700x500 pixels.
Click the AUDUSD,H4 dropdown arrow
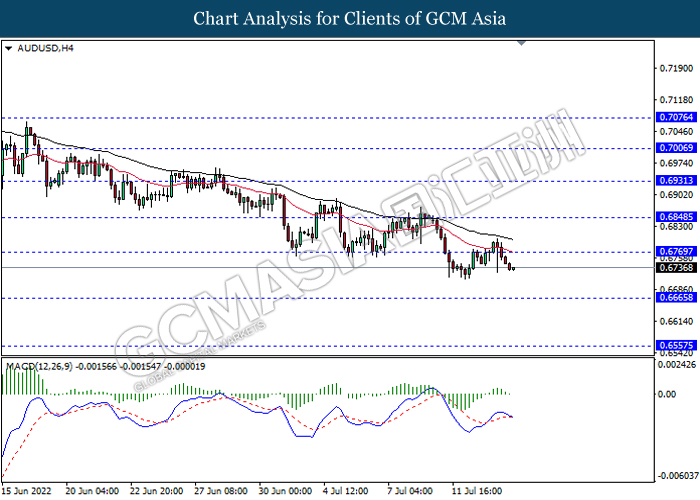(x=8, y=48)
